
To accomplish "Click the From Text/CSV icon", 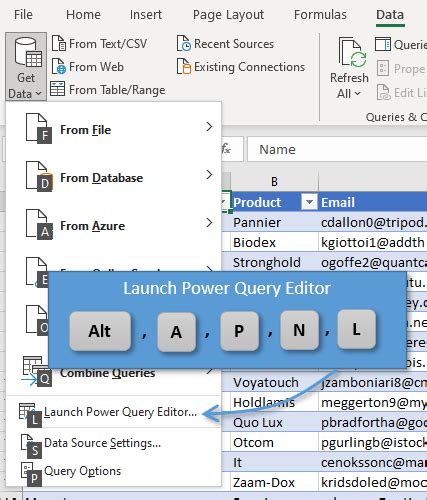I will [59, 44].
